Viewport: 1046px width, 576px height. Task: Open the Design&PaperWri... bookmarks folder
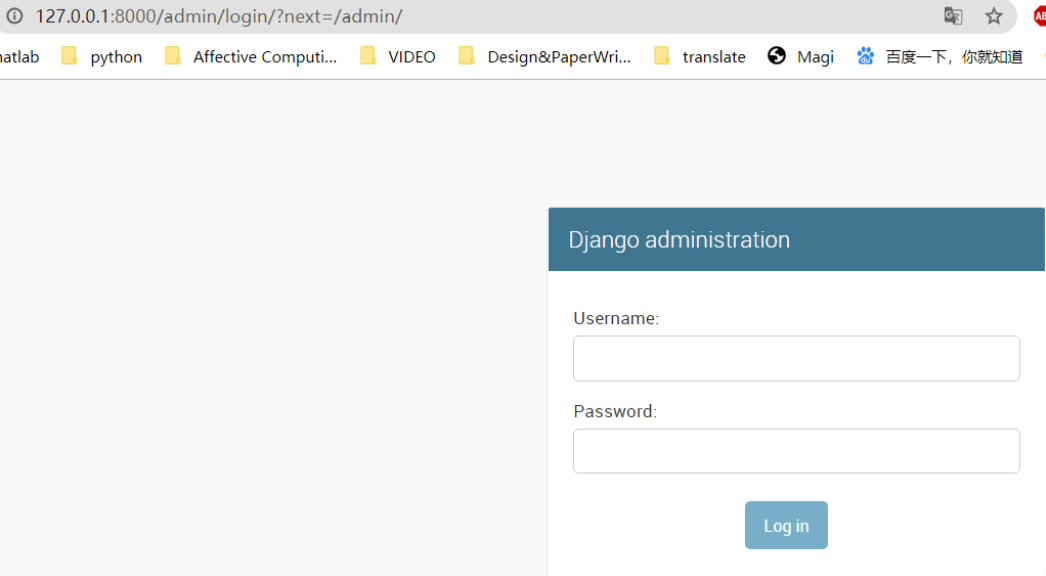[545, 56]
